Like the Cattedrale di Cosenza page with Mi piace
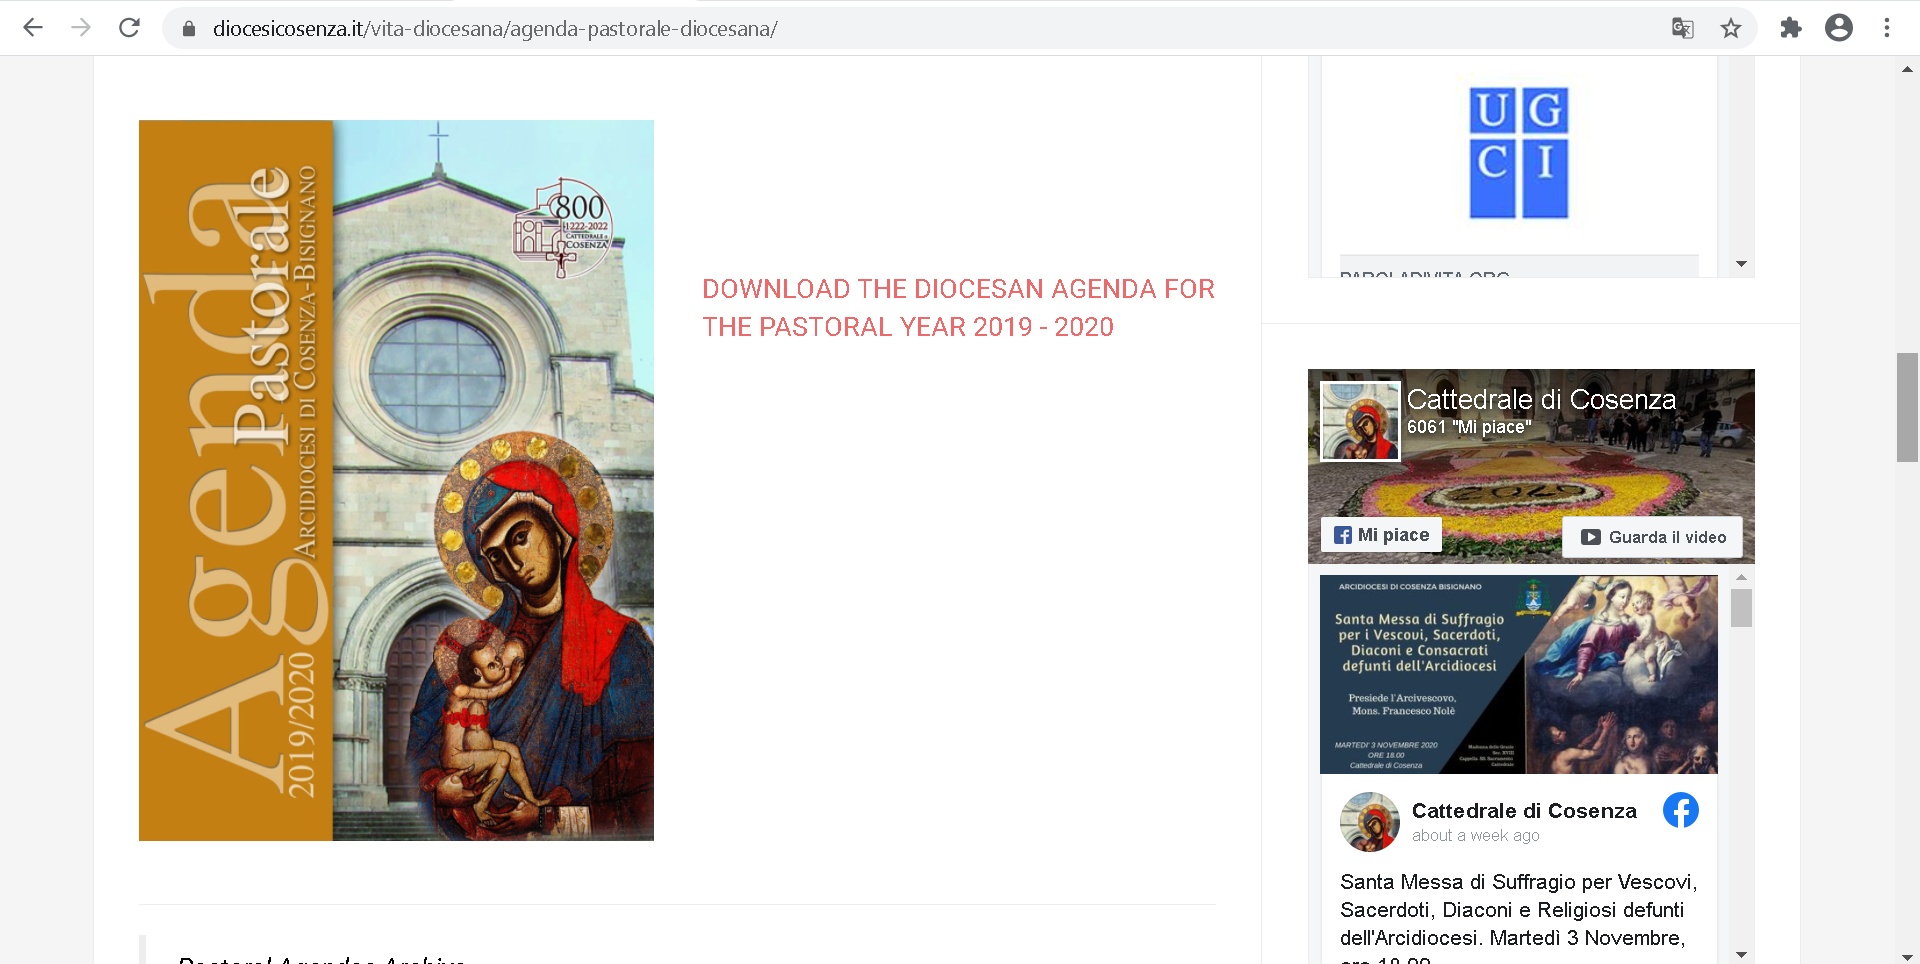The width and height of the screenshot is (1920, 964). (x=1381, y=535)
